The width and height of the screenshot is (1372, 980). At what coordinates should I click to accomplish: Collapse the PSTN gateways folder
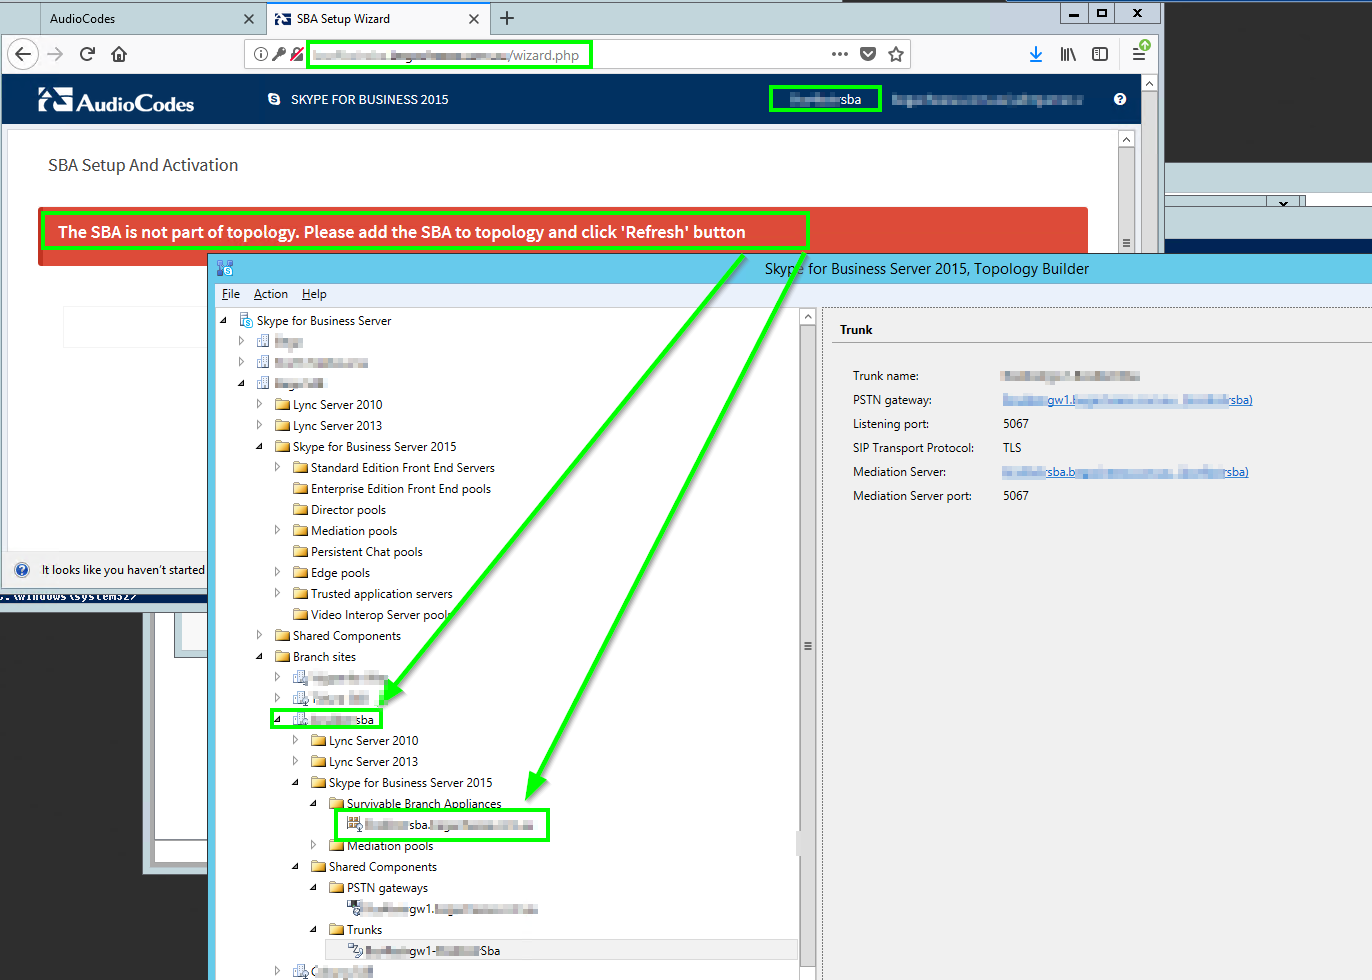(x=314, y=888)
